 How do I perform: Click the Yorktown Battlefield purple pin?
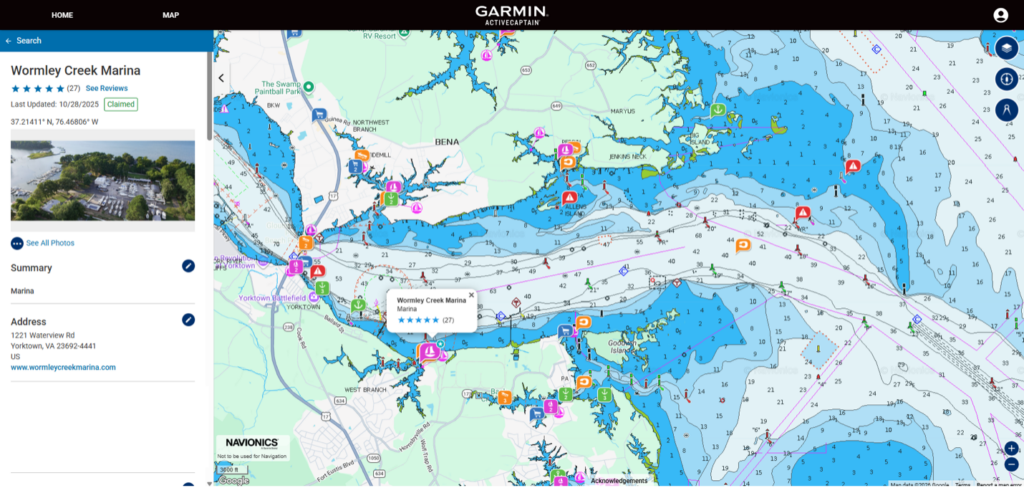(x=313, y=297)
